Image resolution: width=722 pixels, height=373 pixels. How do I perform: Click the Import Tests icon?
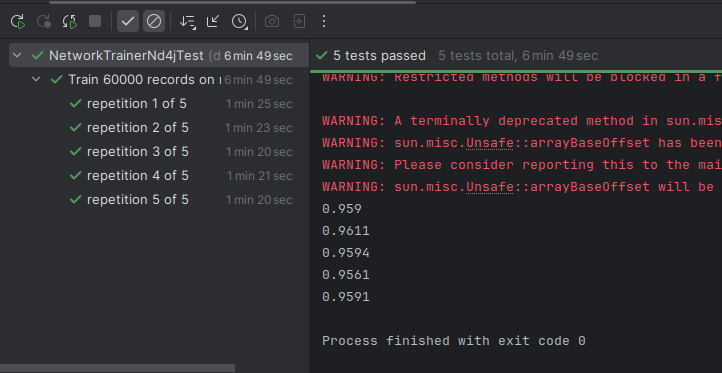298,21
